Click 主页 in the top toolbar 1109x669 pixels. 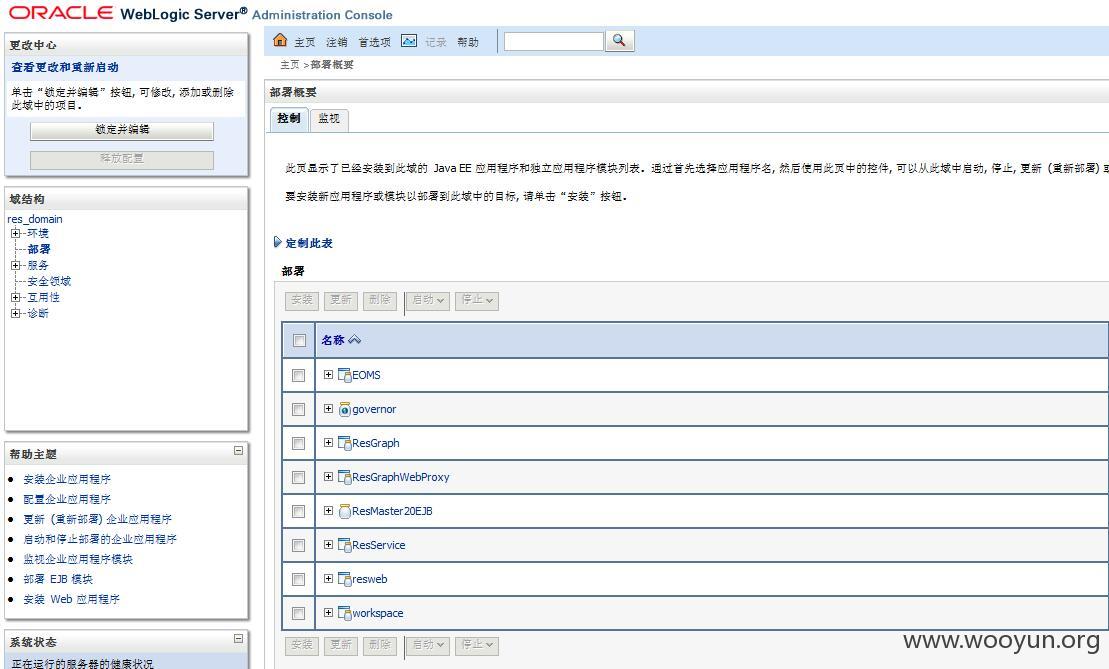(305, 42)
